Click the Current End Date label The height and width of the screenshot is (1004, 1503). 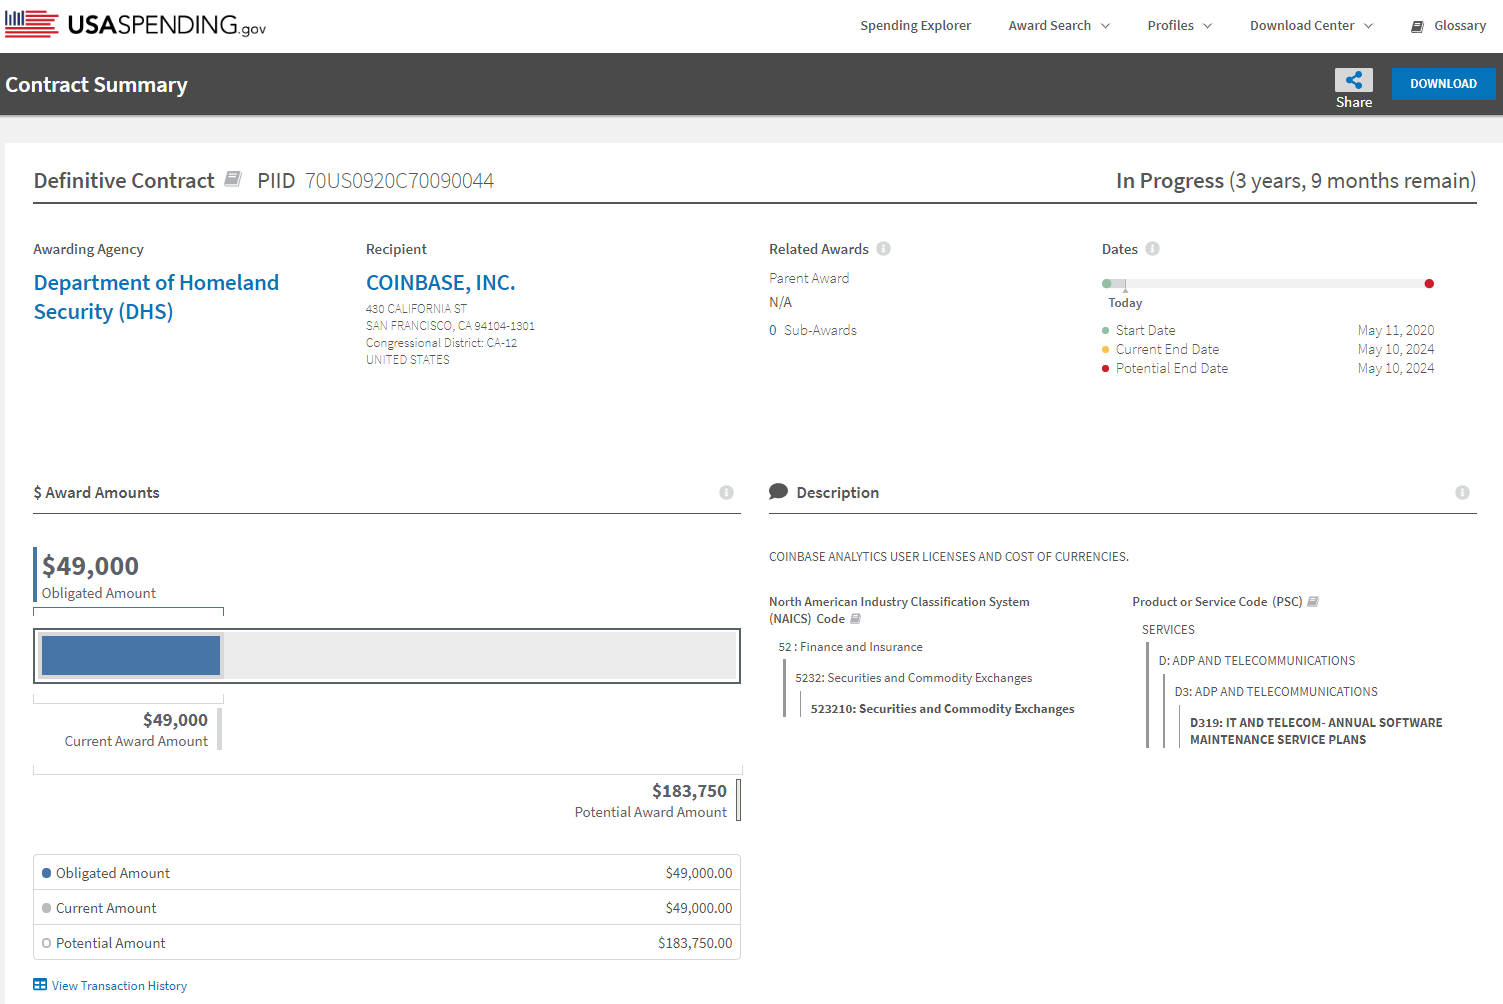(1167, 349)
